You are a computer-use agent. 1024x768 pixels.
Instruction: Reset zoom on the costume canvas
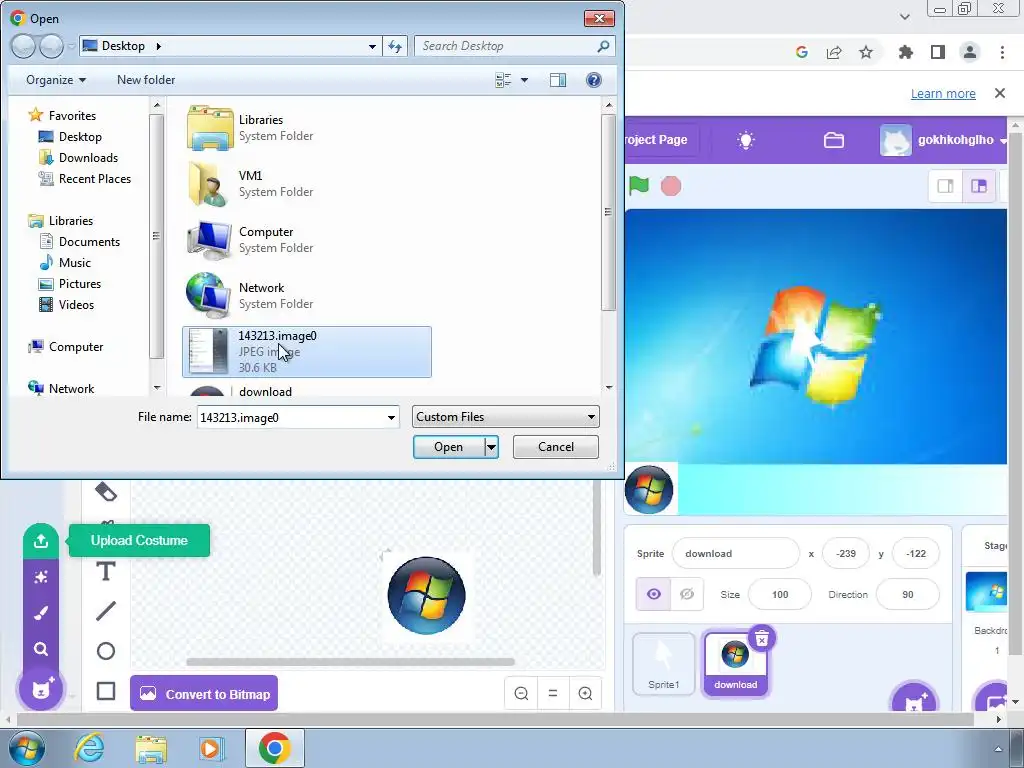552,693
